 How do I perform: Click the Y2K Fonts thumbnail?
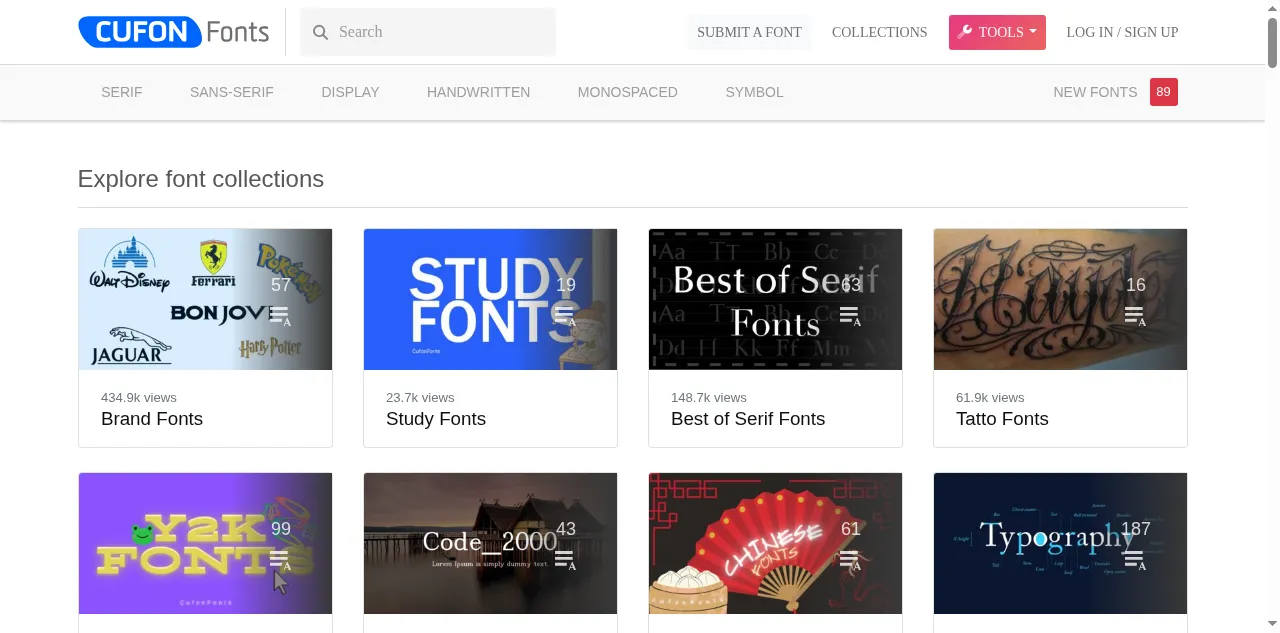(205, 543)
